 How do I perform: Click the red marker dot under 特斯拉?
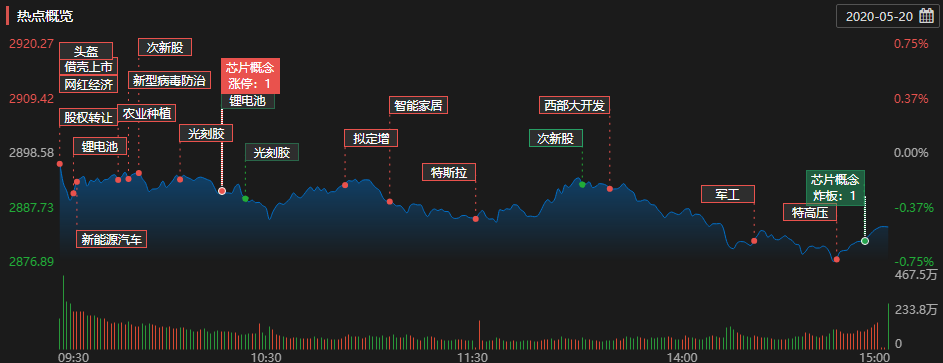476,219
